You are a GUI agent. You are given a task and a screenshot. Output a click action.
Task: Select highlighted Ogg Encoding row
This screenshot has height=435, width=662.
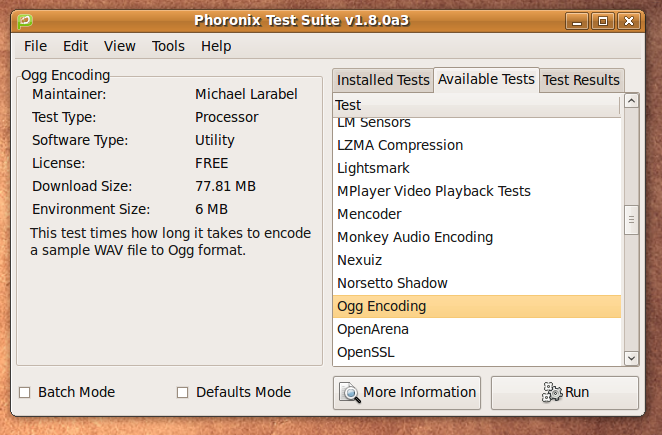[x=477, y=306]
